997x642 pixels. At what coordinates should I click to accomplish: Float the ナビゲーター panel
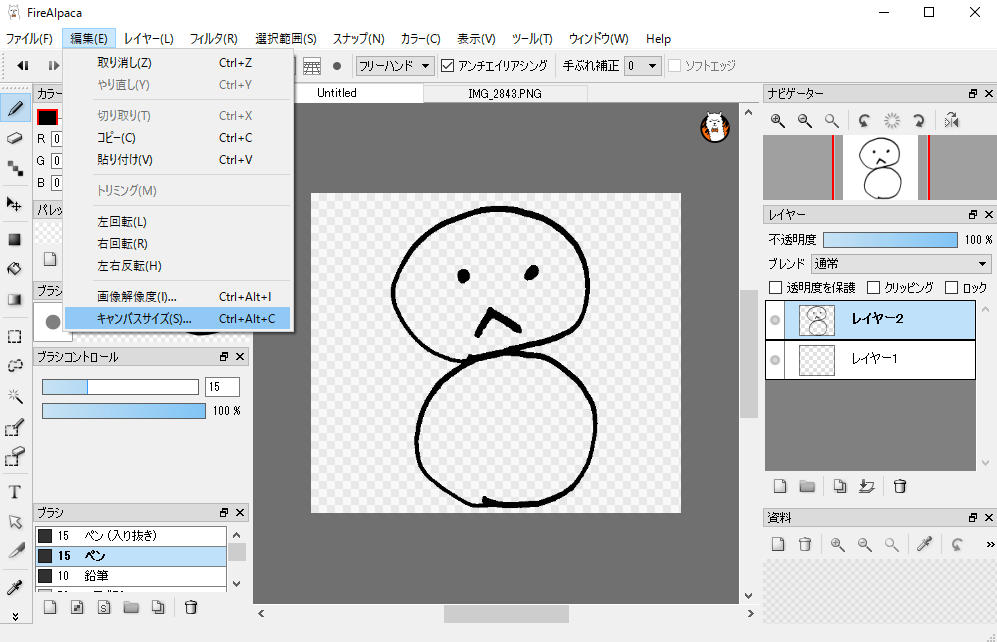(x=973, y=93)
